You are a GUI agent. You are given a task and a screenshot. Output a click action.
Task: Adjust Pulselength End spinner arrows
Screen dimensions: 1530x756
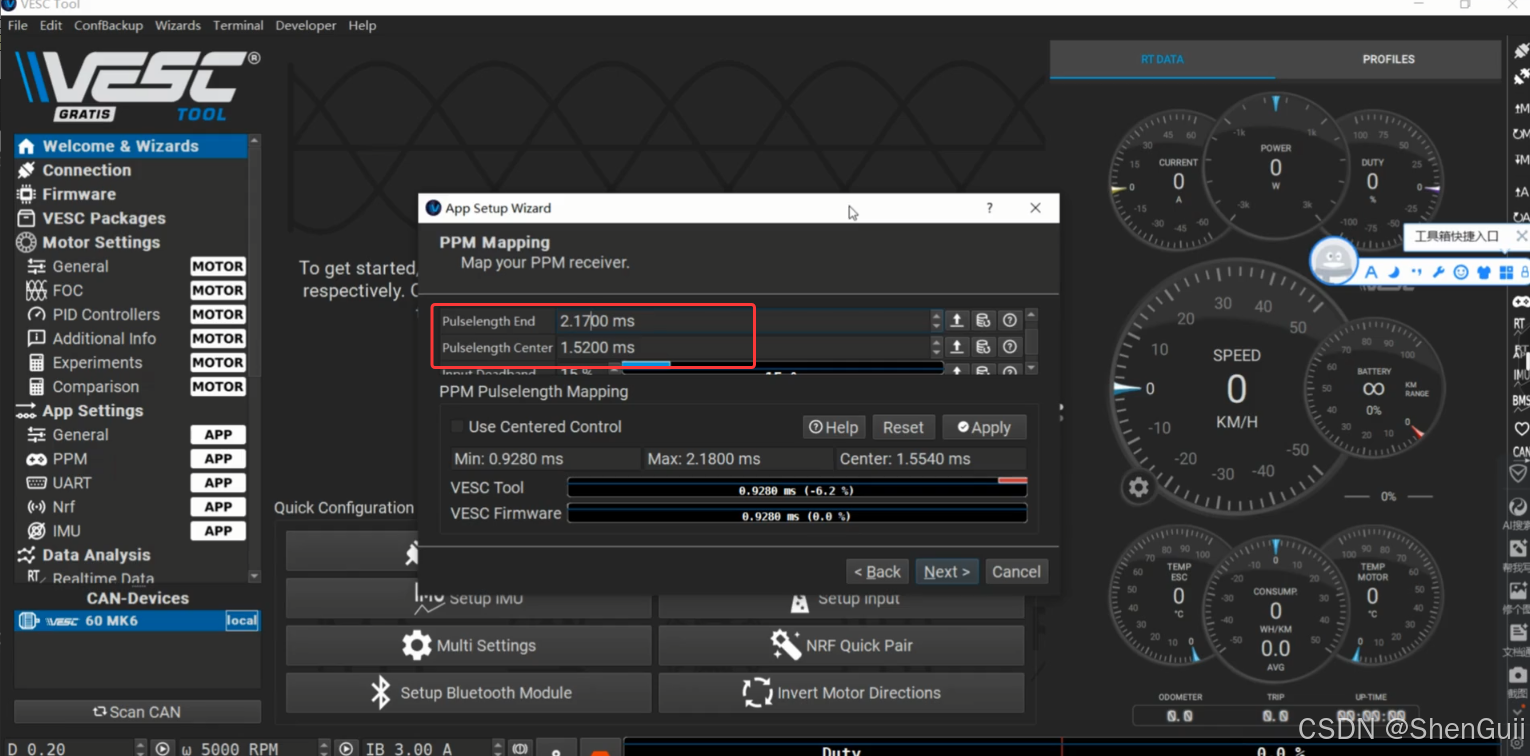(936, 320)
